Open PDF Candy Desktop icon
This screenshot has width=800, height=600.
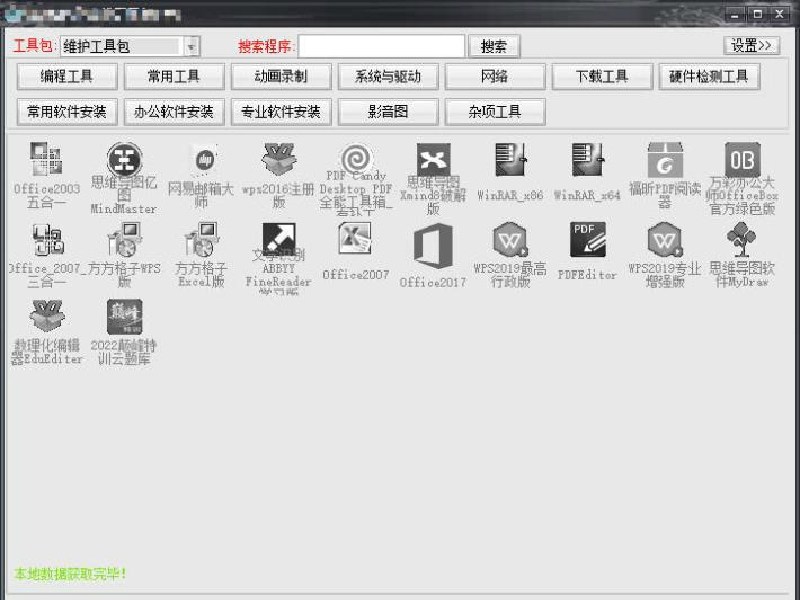pos(356,158)
